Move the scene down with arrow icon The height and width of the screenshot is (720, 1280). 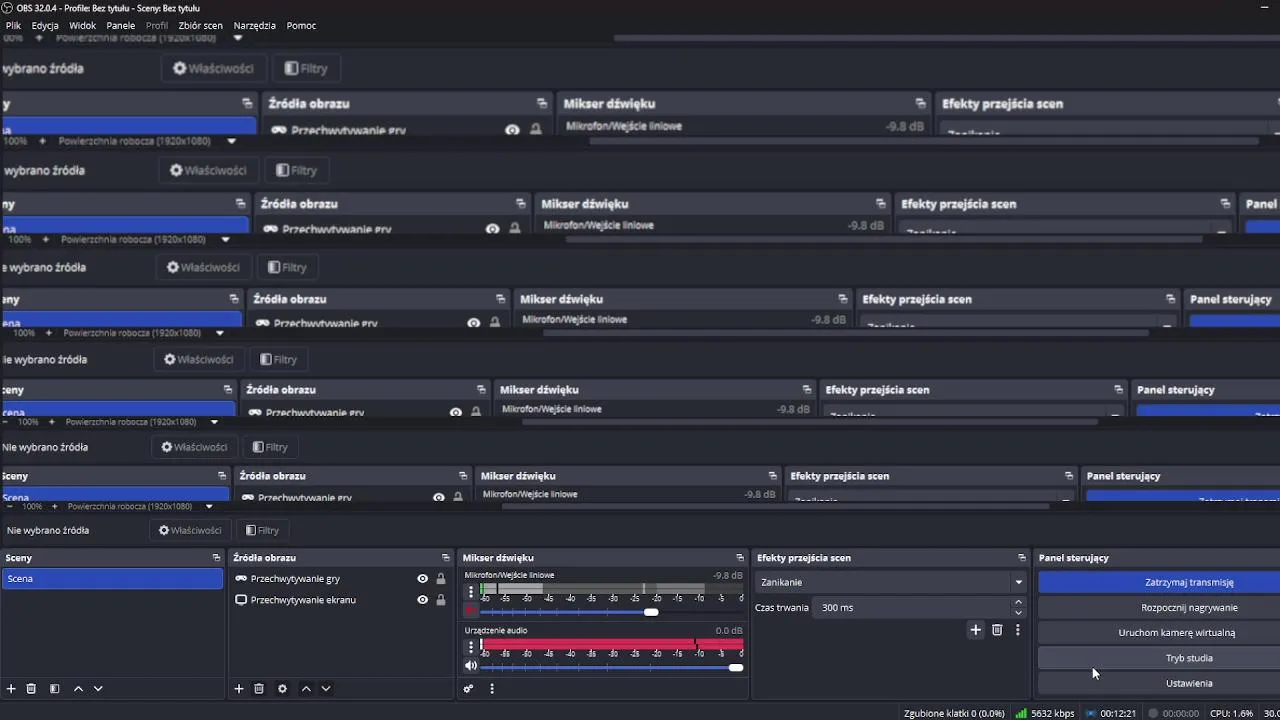98,689
